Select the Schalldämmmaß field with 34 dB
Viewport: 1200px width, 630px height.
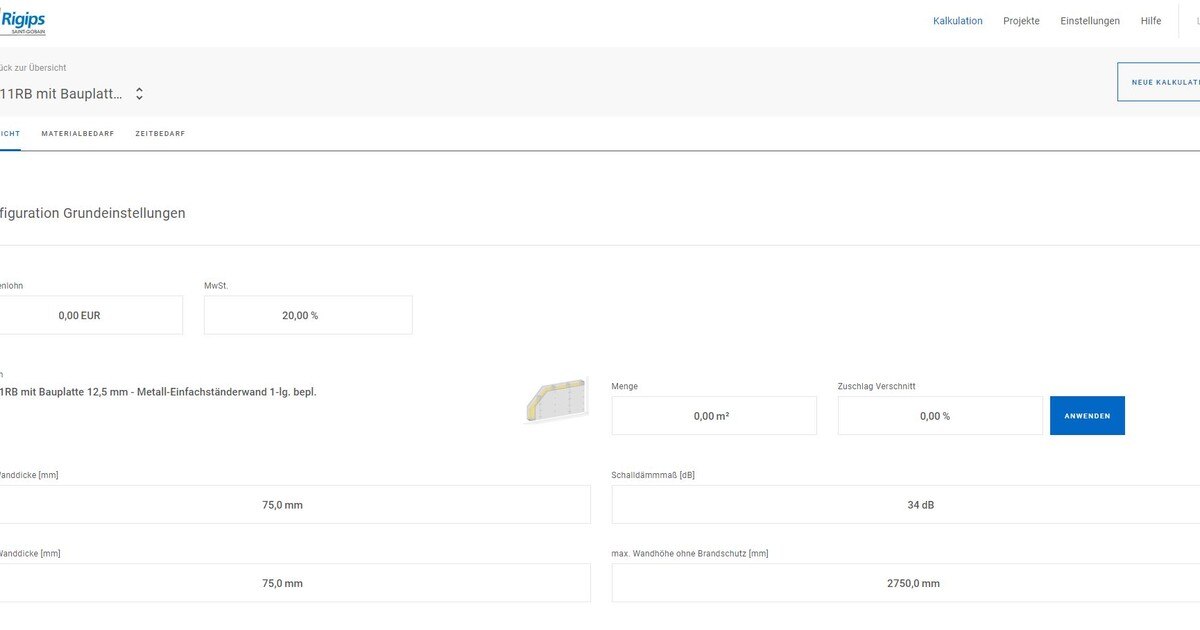click(x=905, y=505)
